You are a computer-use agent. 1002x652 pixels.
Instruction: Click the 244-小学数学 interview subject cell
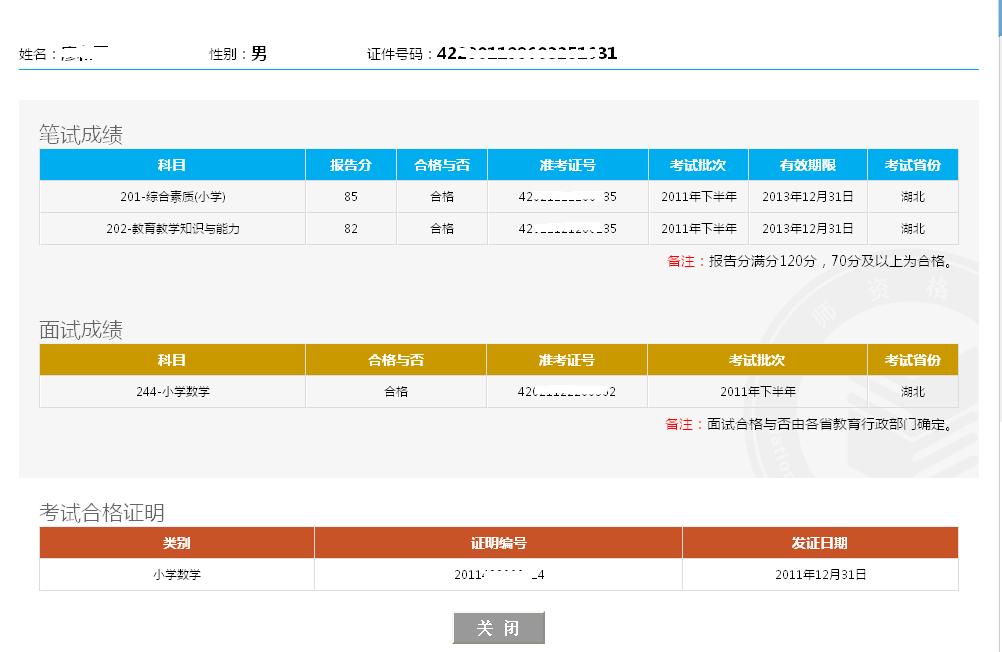click(x=171, y=391)
